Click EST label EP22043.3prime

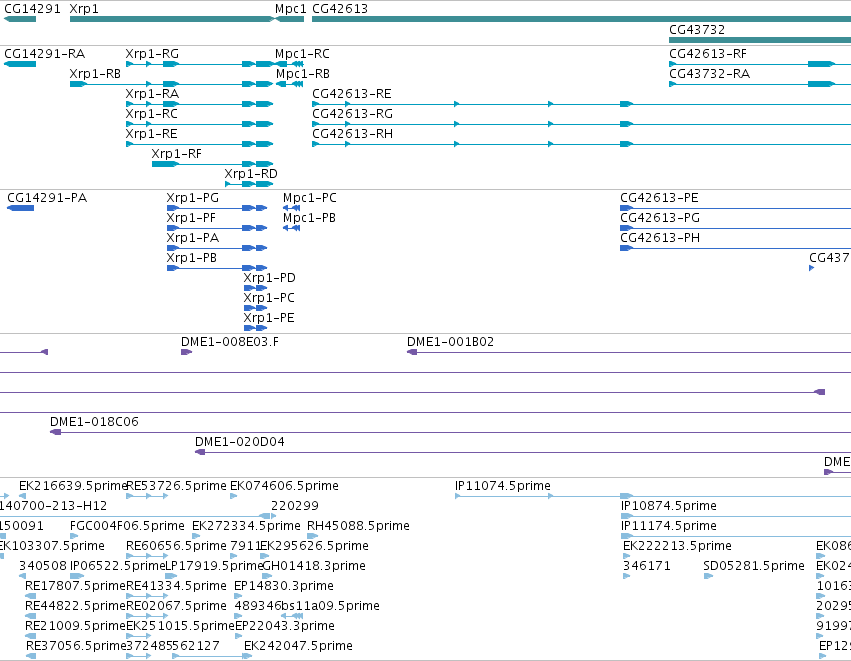coord(285,627)
